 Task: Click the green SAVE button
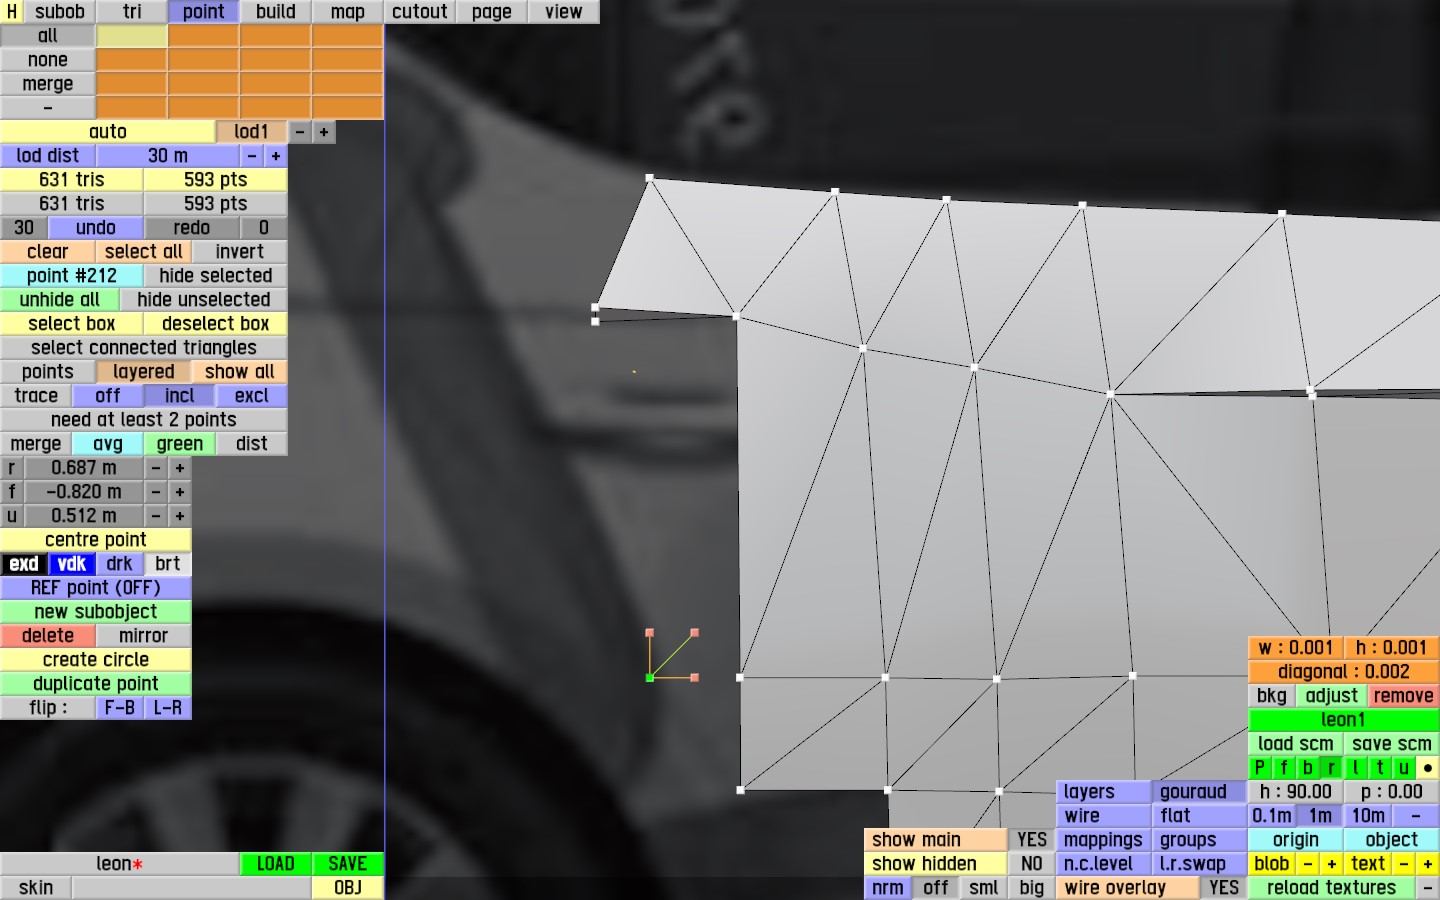[x=348, y=864]
